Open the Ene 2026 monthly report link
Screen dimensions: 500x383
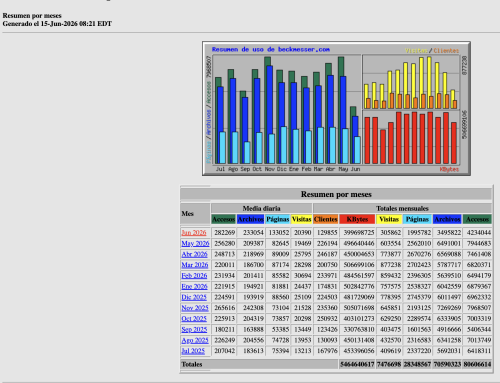click(194, 286)
